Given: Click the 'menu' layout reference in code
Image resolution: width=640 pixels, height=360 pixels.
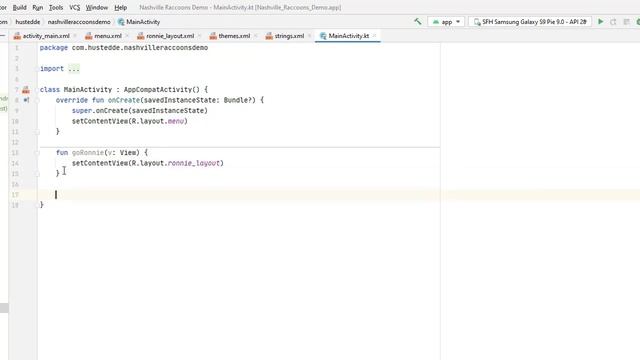Looking at the screenshot, I should (176, 121).
